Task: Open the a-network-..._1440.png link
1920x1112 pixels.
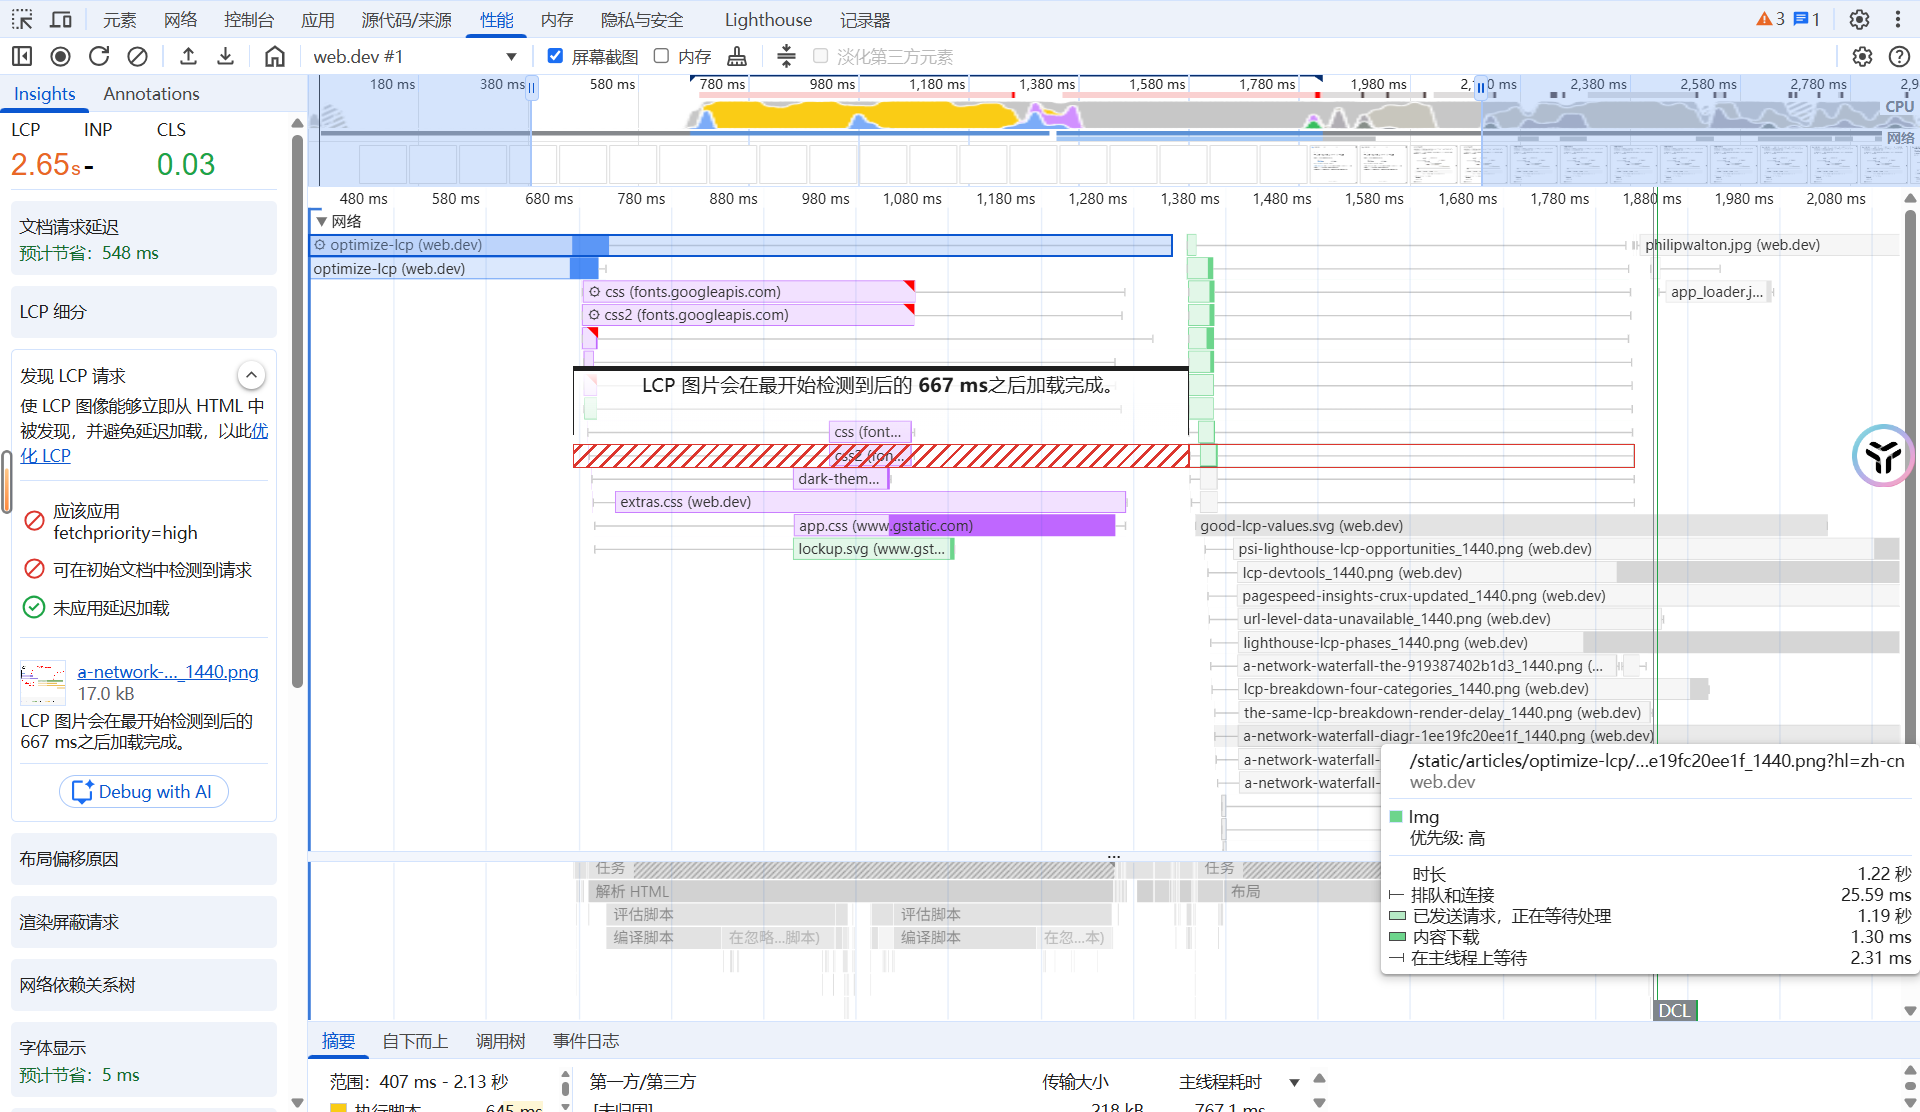Action: tap(168, 672)
